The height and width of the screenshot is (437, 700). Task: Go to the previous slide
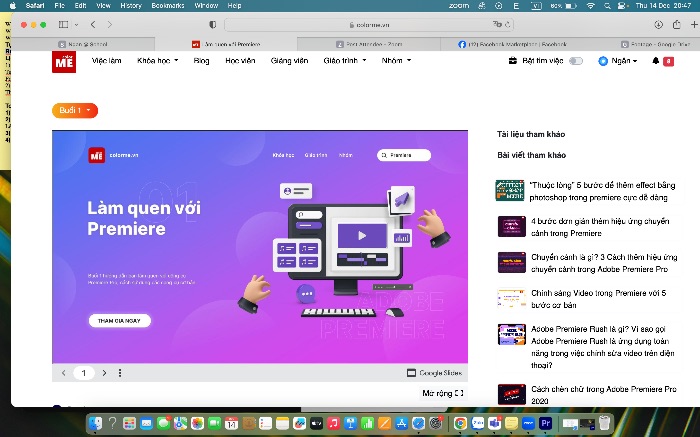click(x=63, y=373)
